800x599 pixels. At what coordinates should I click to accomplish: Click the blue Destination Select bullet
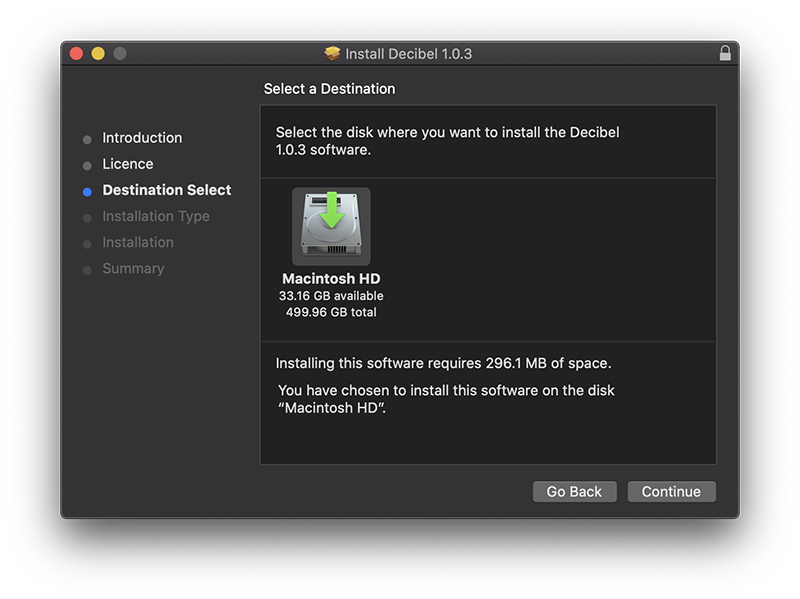pyautogui.click(x=87, y=191)
